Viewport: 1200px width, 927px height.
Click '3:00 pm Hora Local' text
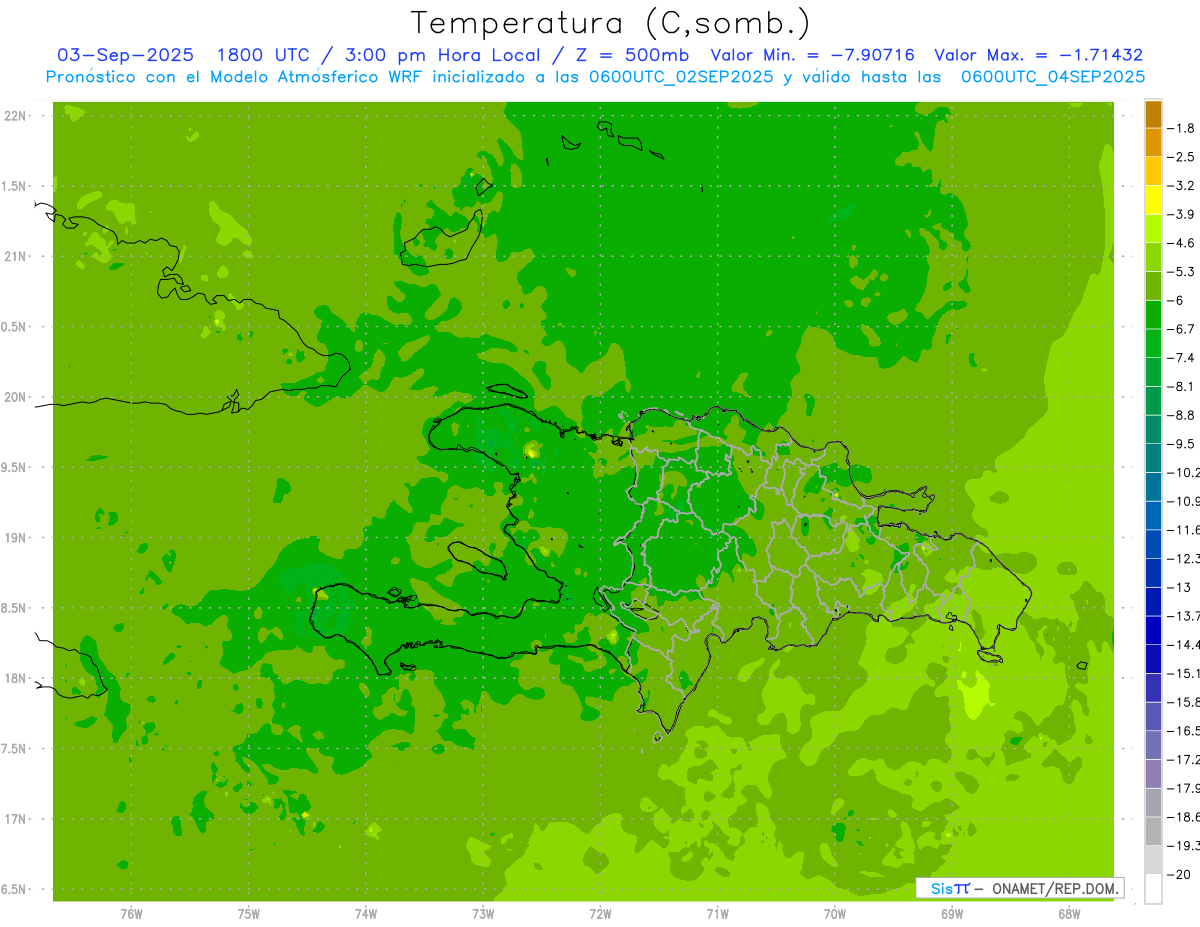pos(441,56)
